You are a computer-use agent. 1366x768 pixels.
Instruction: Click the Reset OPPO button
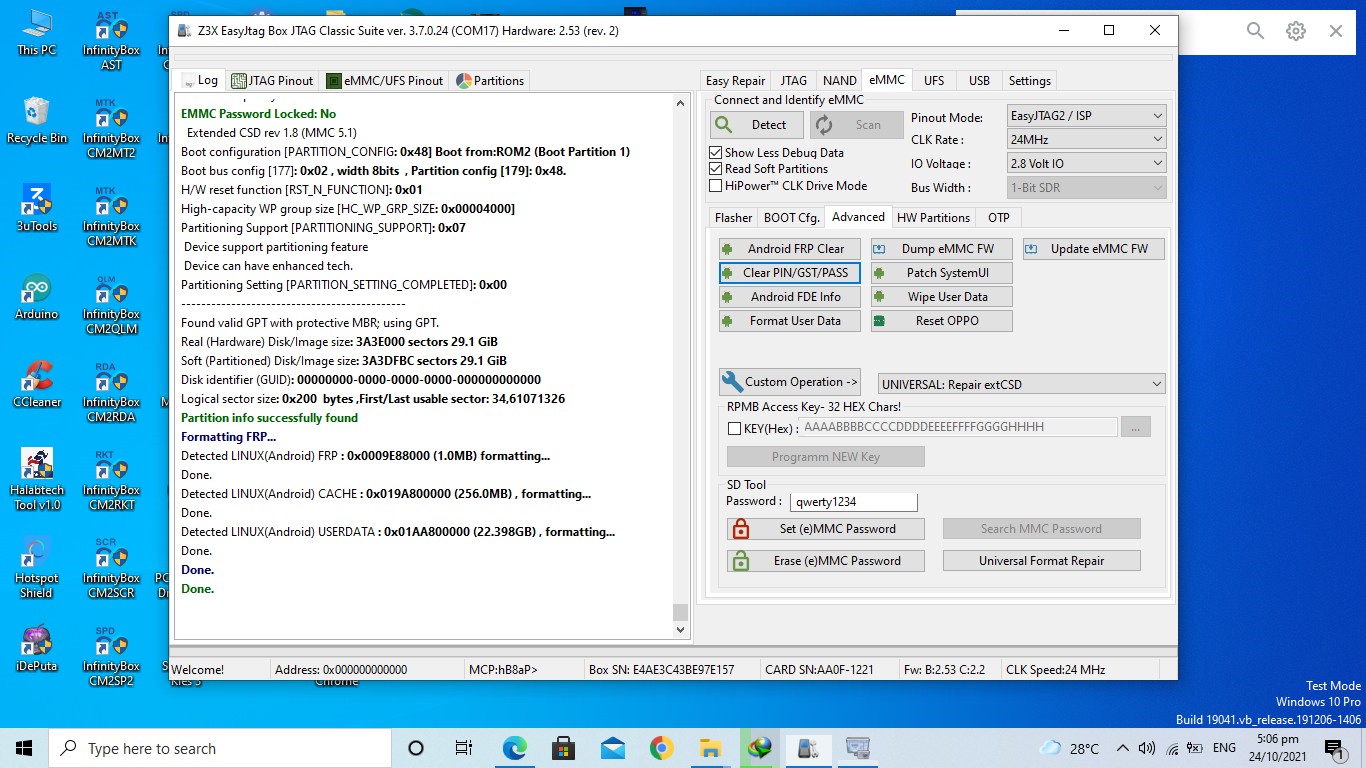(x=941, y=321)
